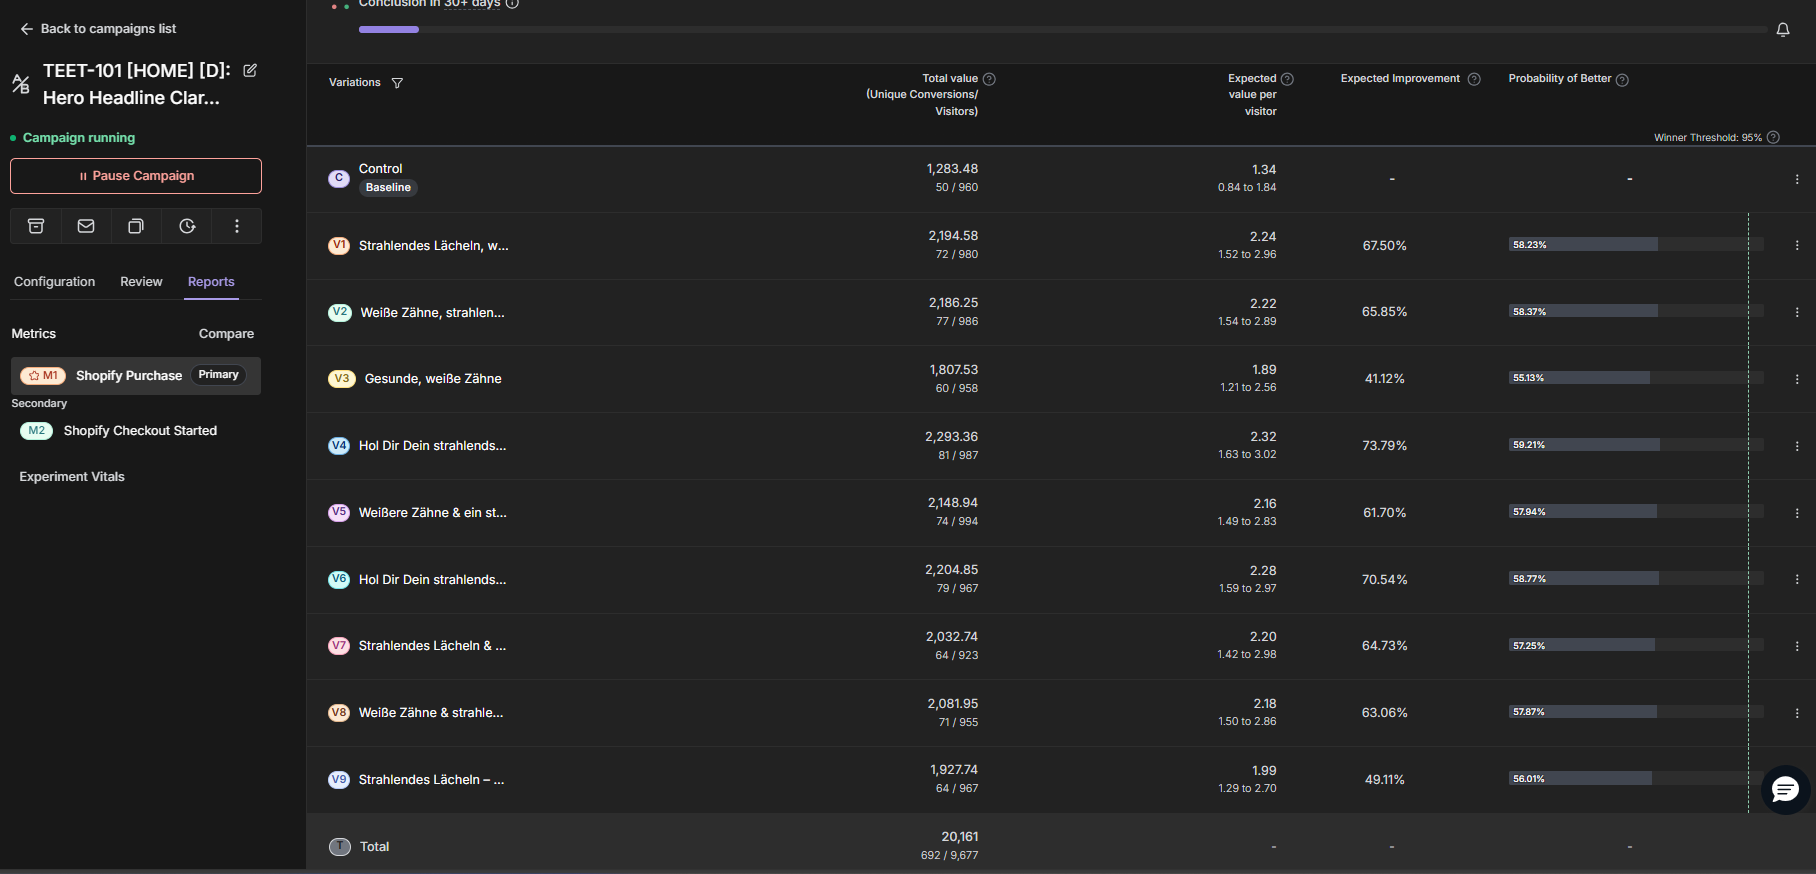
Task: Click the duplicate campaign icon
Action: tap(136, 226)
